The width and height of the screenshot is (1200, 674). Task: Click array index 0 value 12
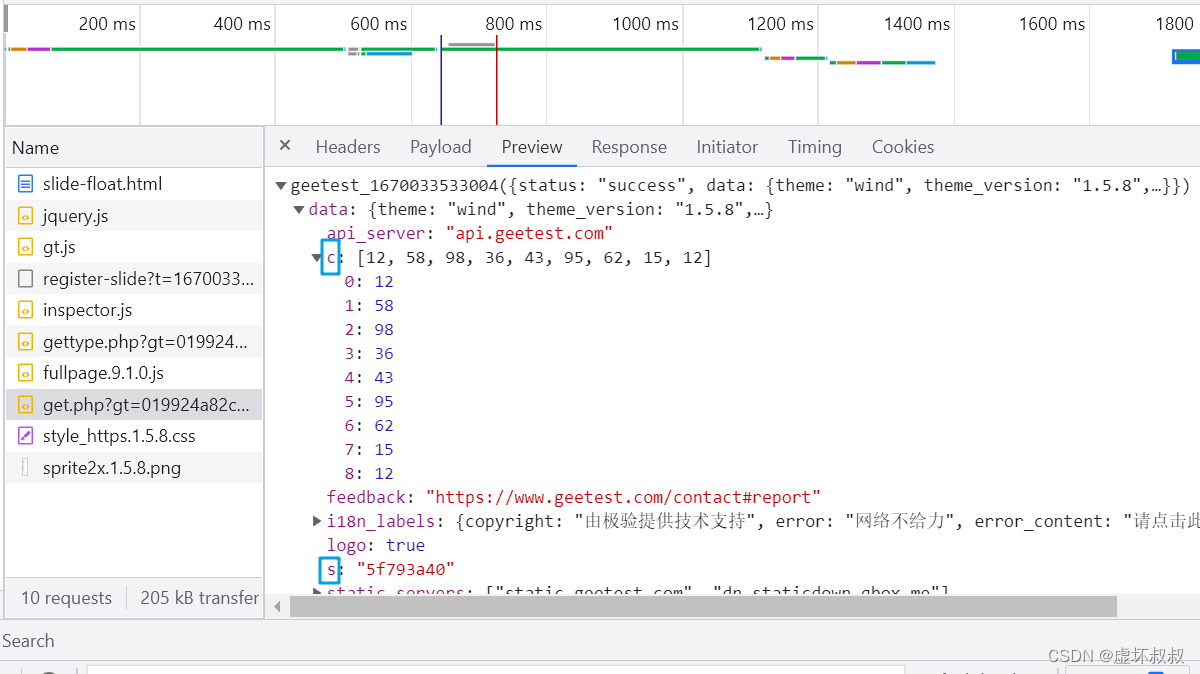click(x=384, y=282)
